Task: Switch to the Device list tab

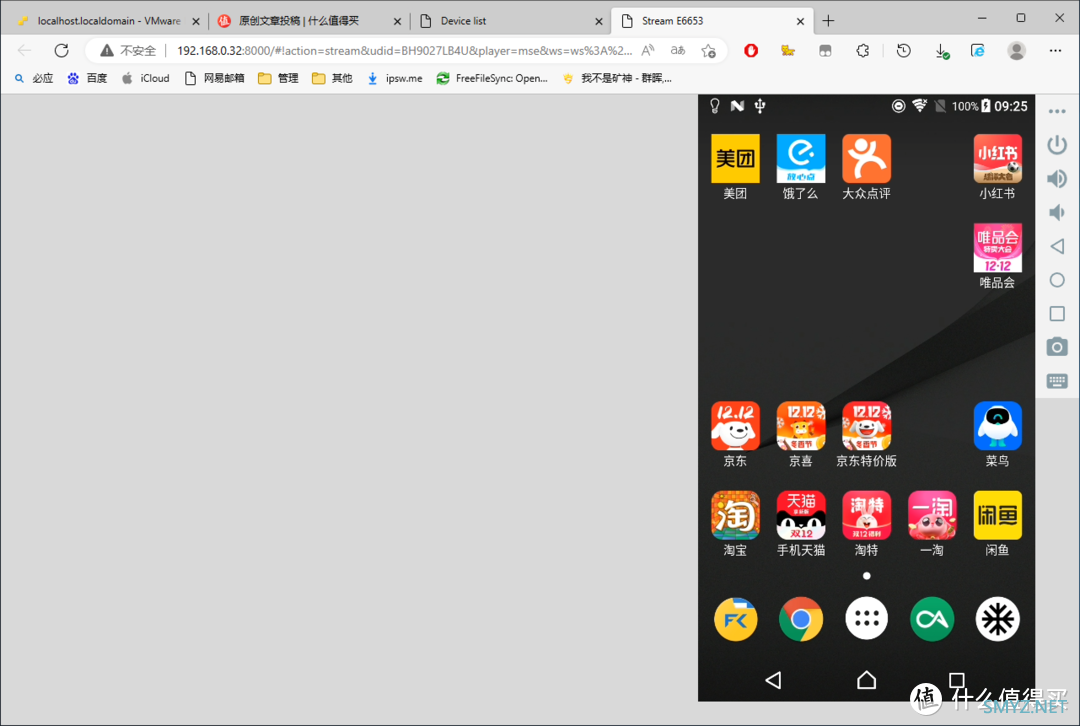Action: pos(510,21)
